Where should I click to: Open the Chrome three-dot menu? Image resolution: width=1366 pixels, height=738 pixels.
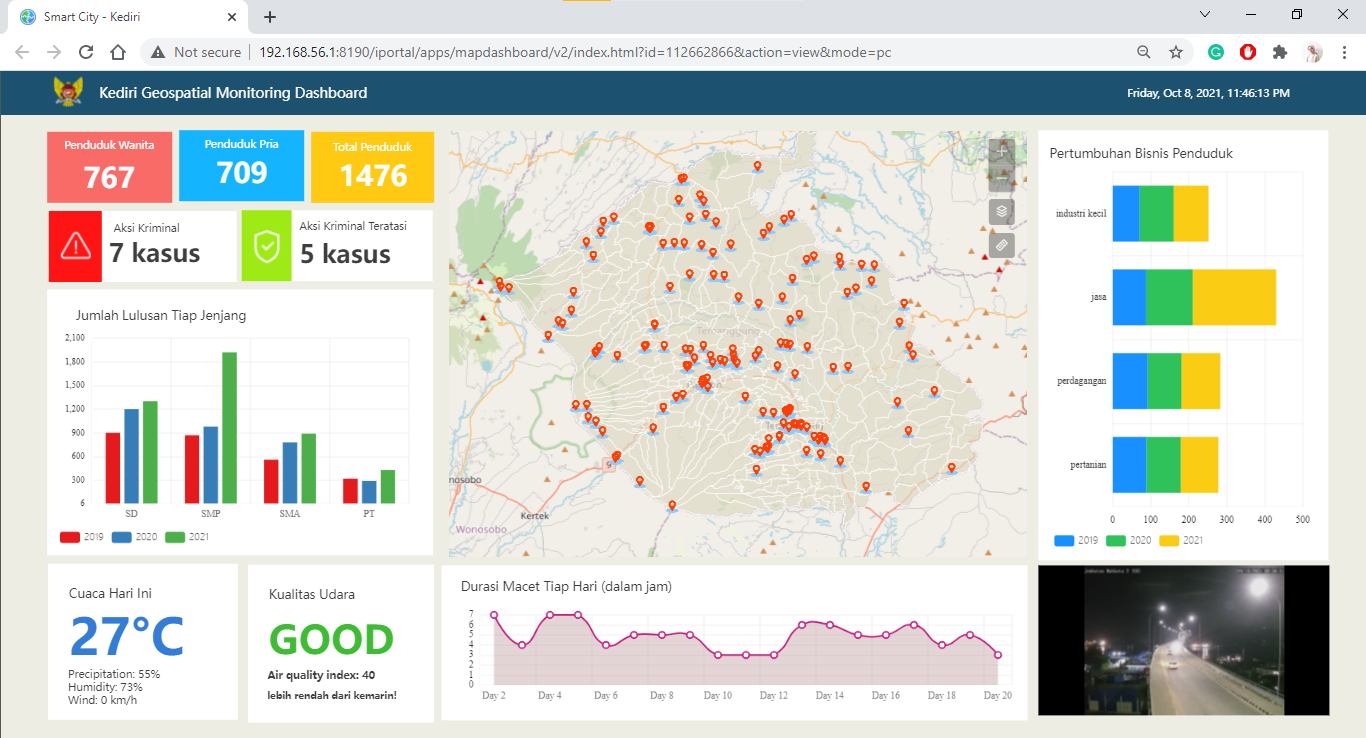[x=1345, y=52]
